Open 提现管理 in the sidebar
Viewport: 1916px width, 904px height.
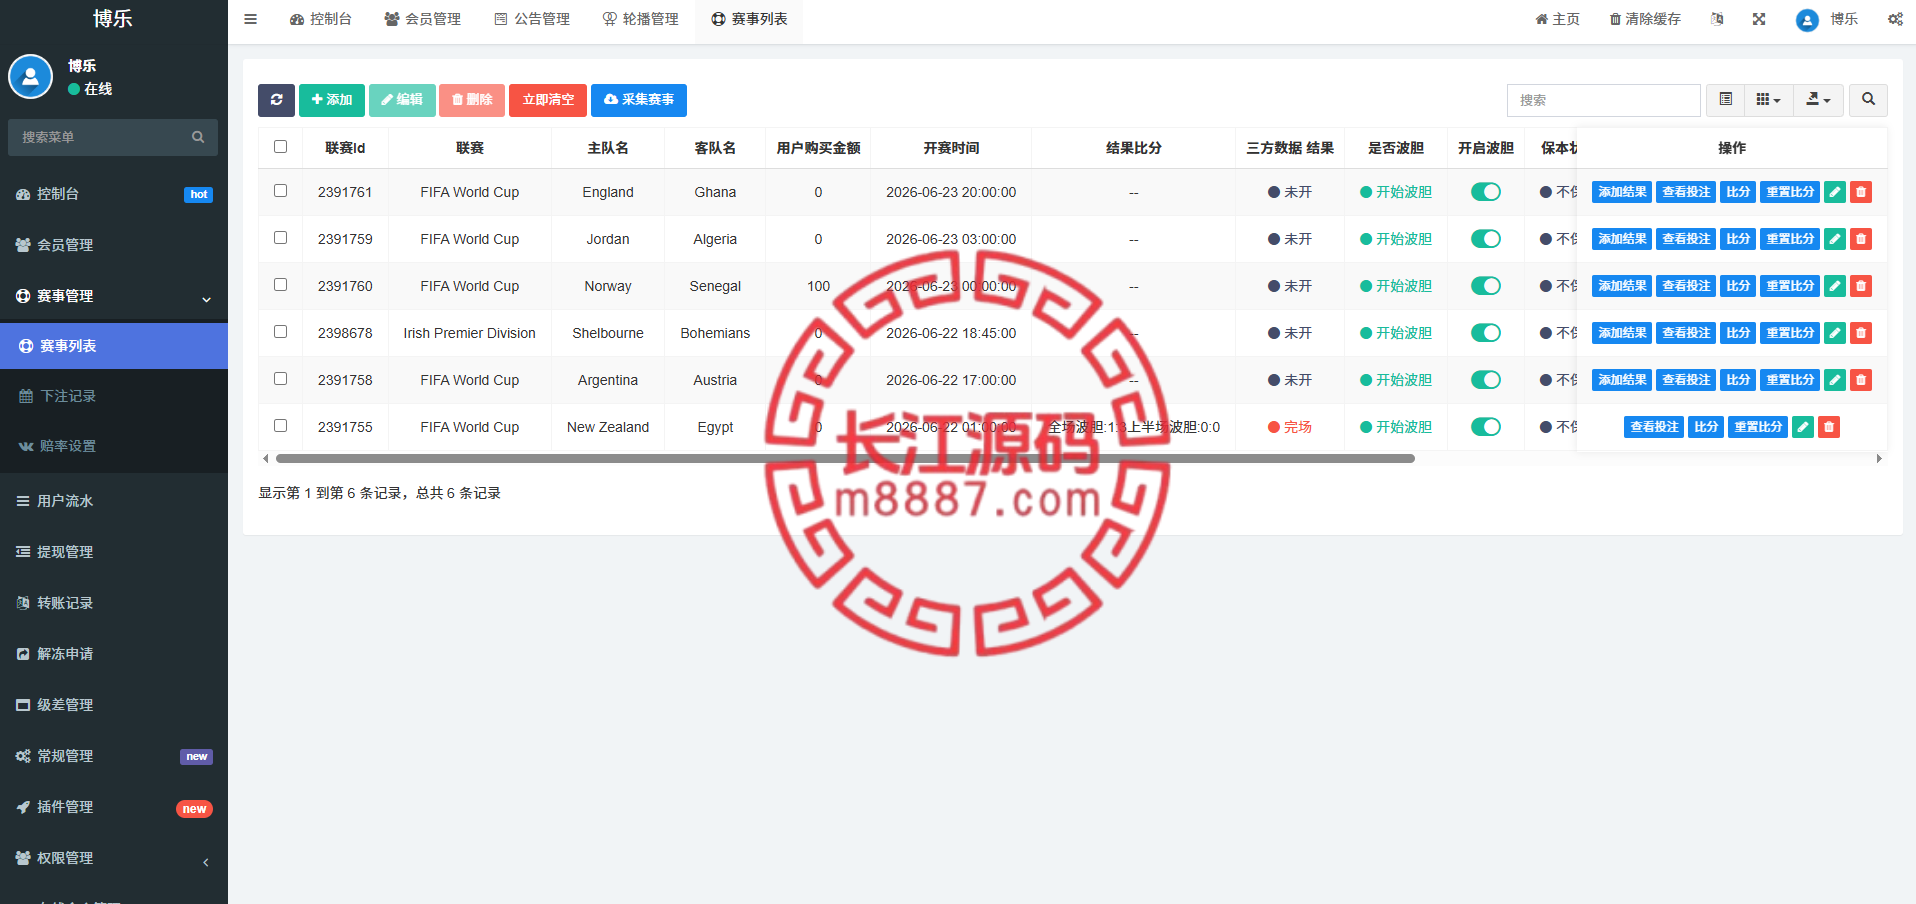[114, 552]
